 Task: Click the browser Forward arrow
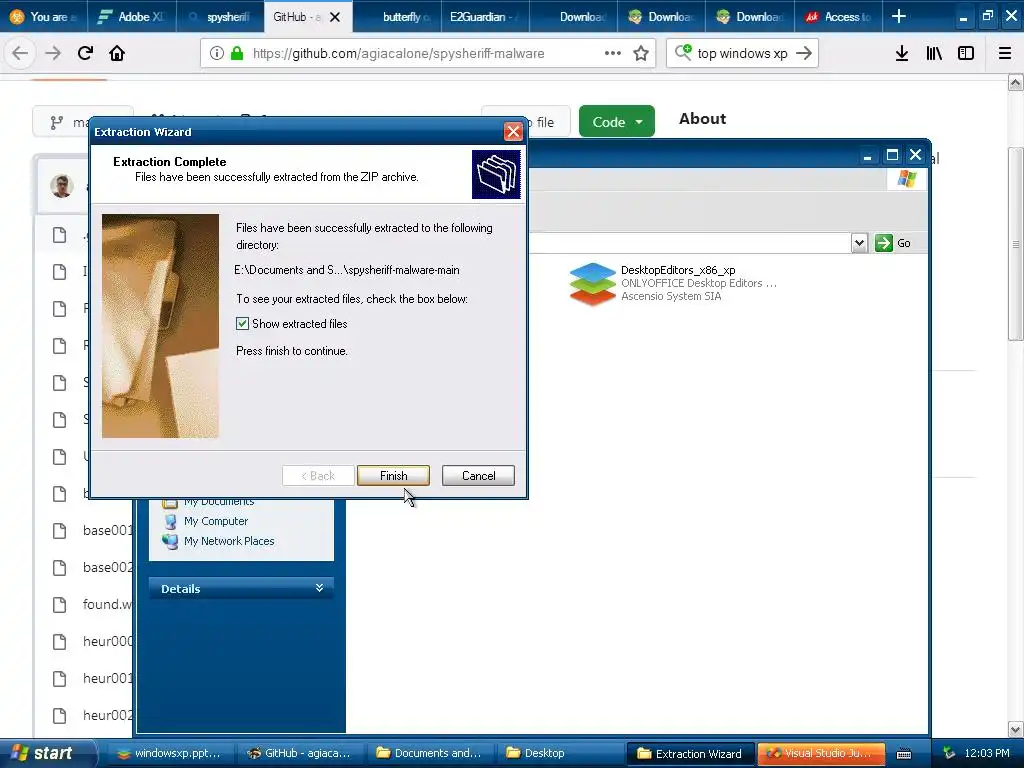(53, 53)
